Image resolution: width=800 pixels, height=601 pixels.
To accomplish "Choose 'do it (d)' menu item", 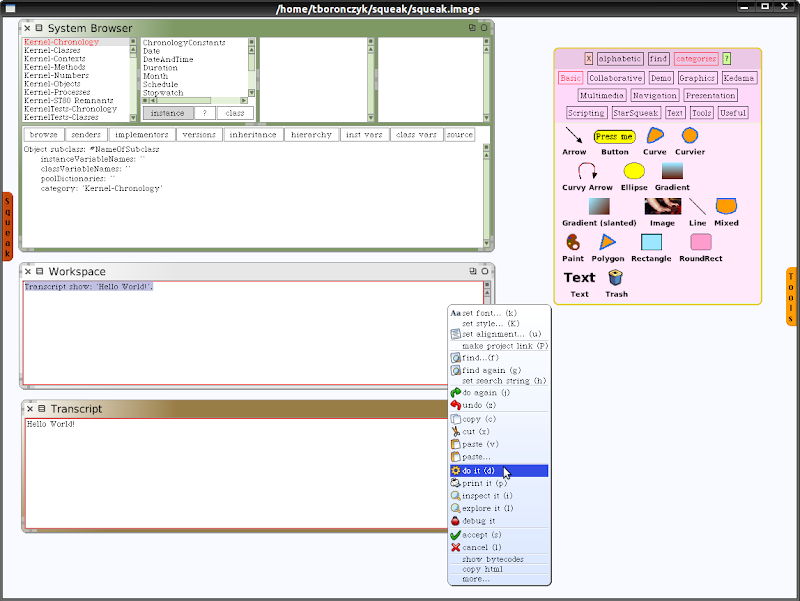I will pyautogui.click(x=499, y=470).
